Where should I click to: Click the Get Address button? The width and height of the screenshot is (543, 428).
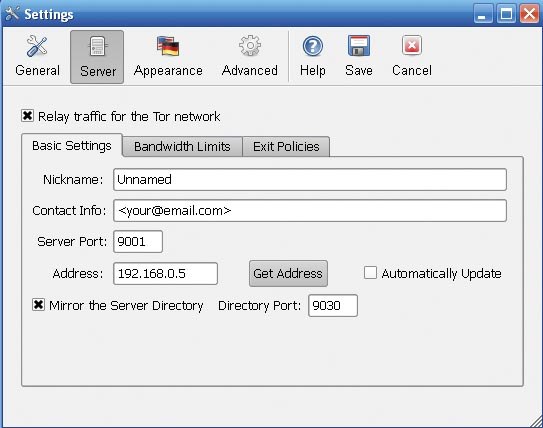288,274
